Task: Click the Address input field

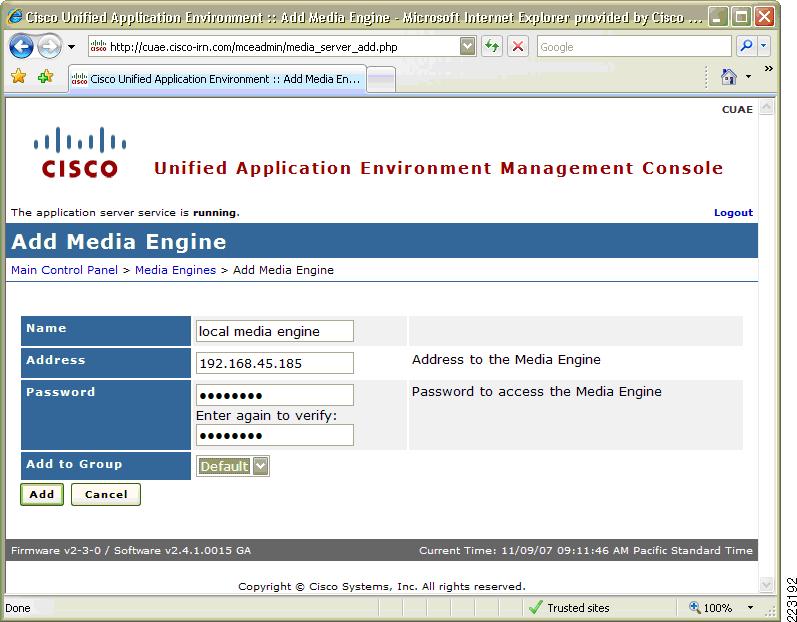Action: click(275, 363)
